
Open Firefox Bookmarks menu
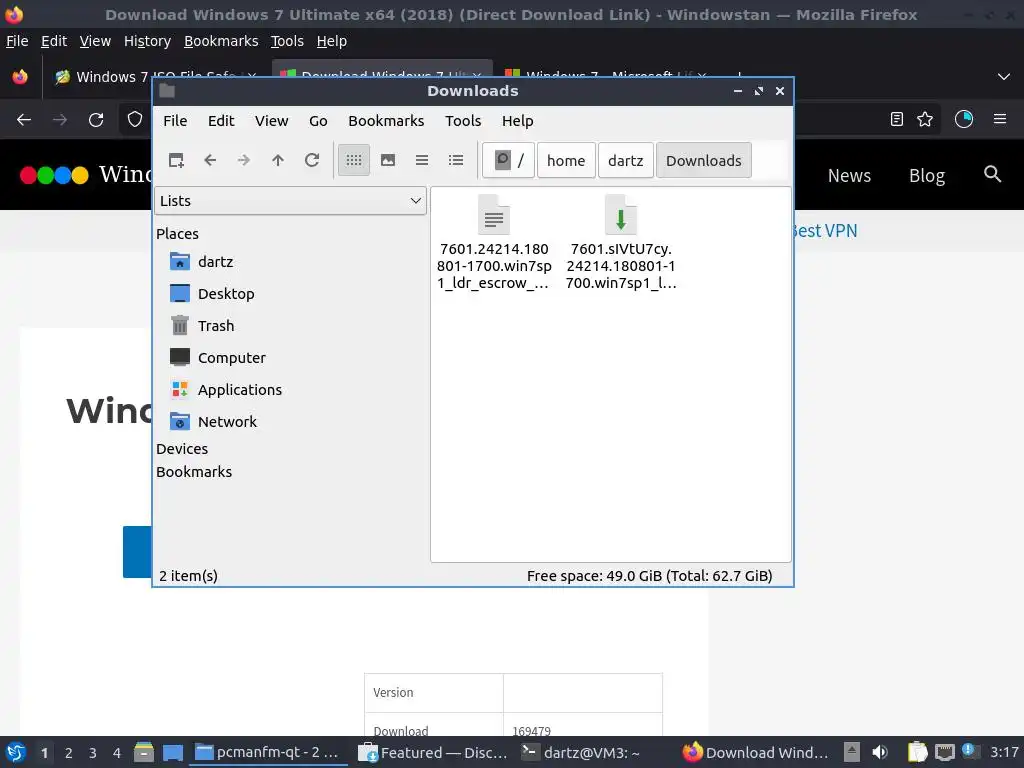pyautogui.click(x=221, y=41)
